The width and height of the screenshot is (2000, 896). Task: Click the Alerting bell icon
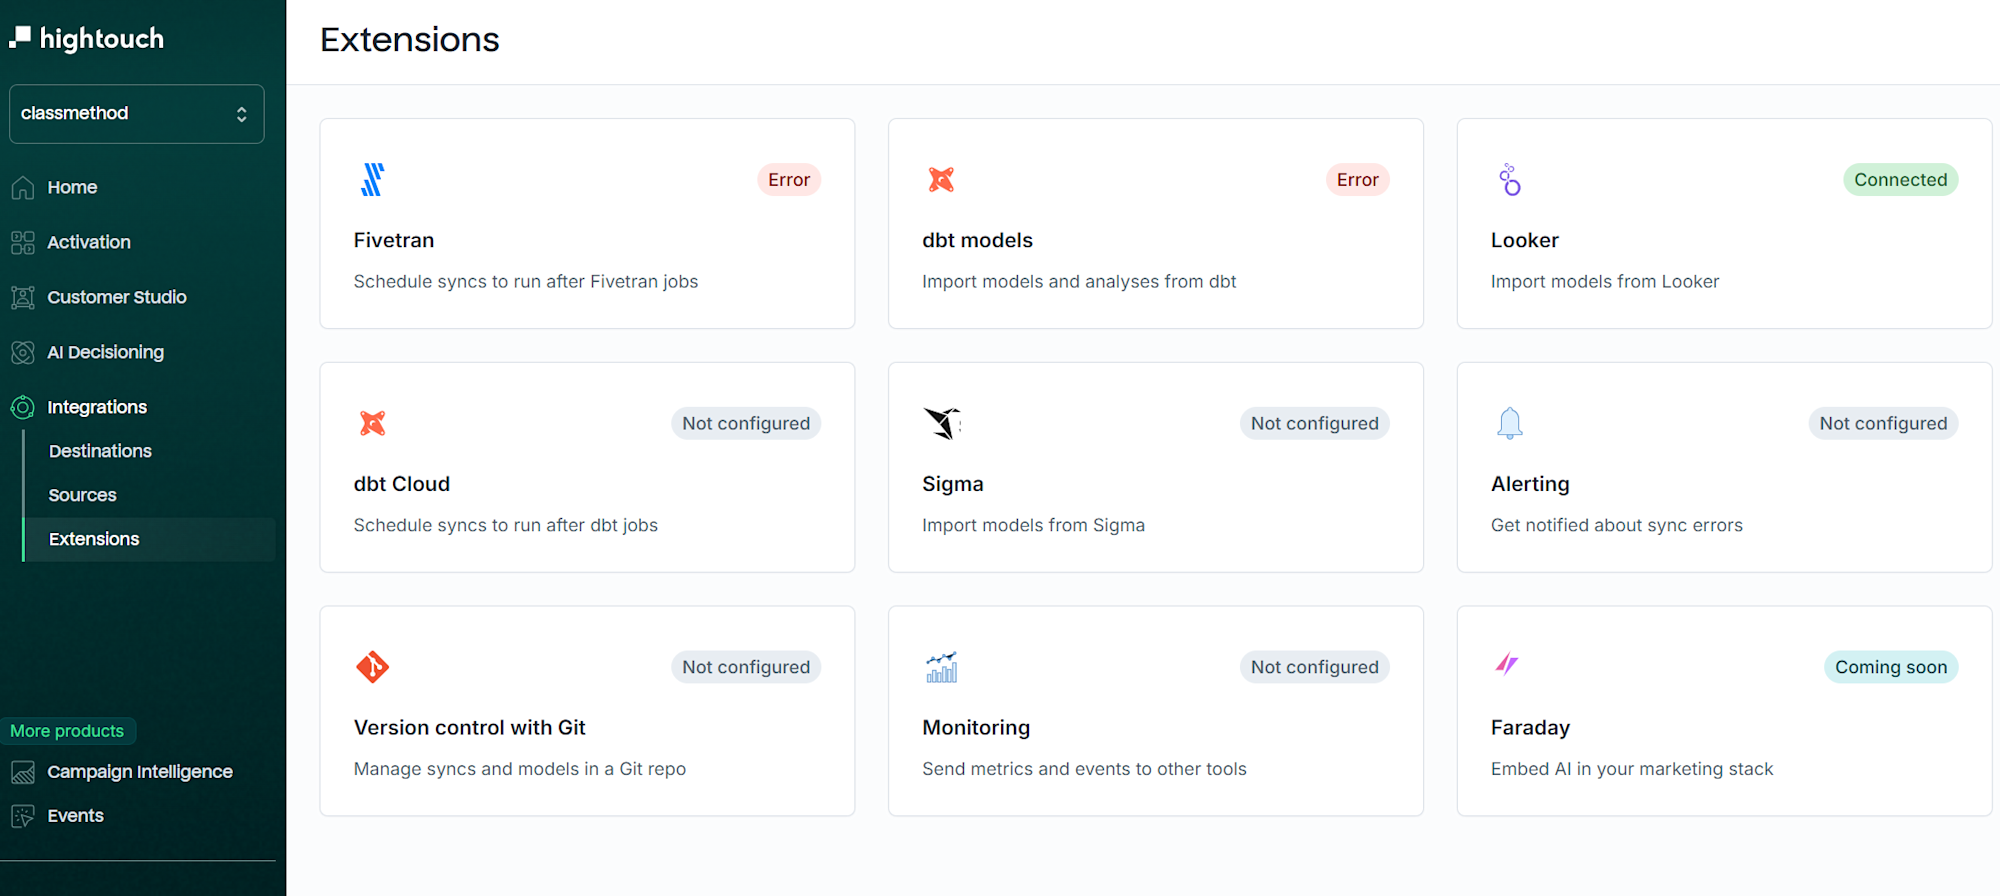pos(1509,423)
